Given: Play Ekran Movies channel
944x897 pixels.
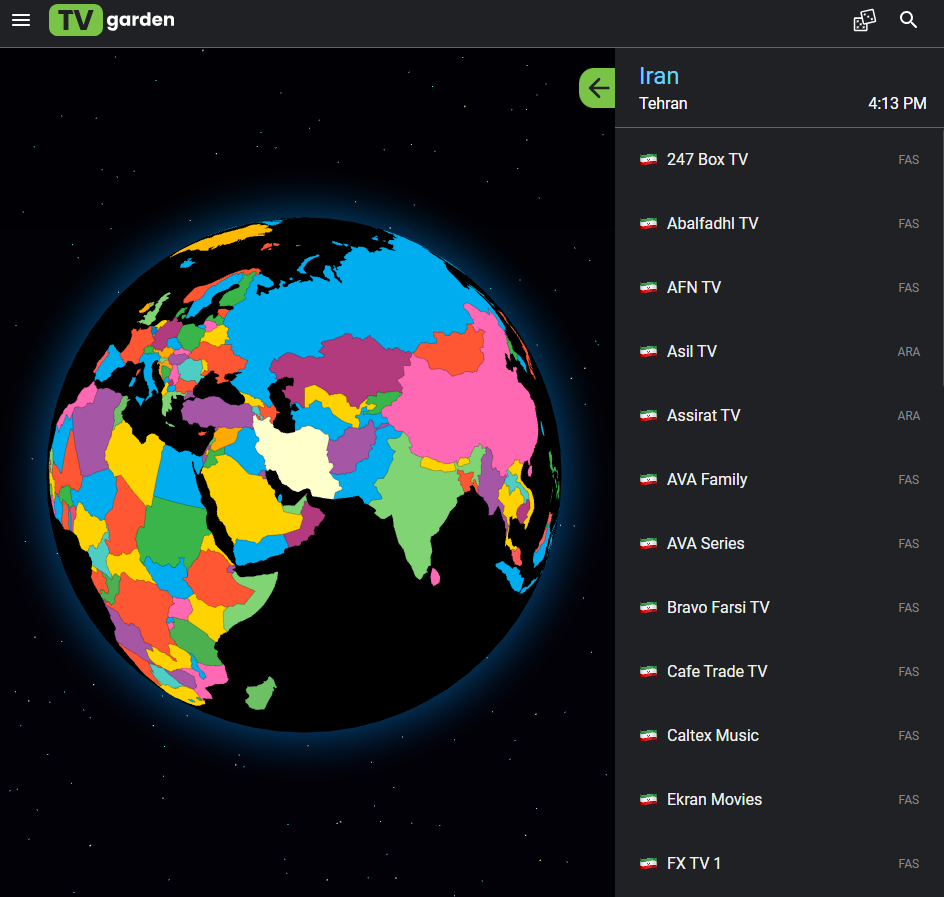Looking at the screenshot, I should tap(778, 799).
